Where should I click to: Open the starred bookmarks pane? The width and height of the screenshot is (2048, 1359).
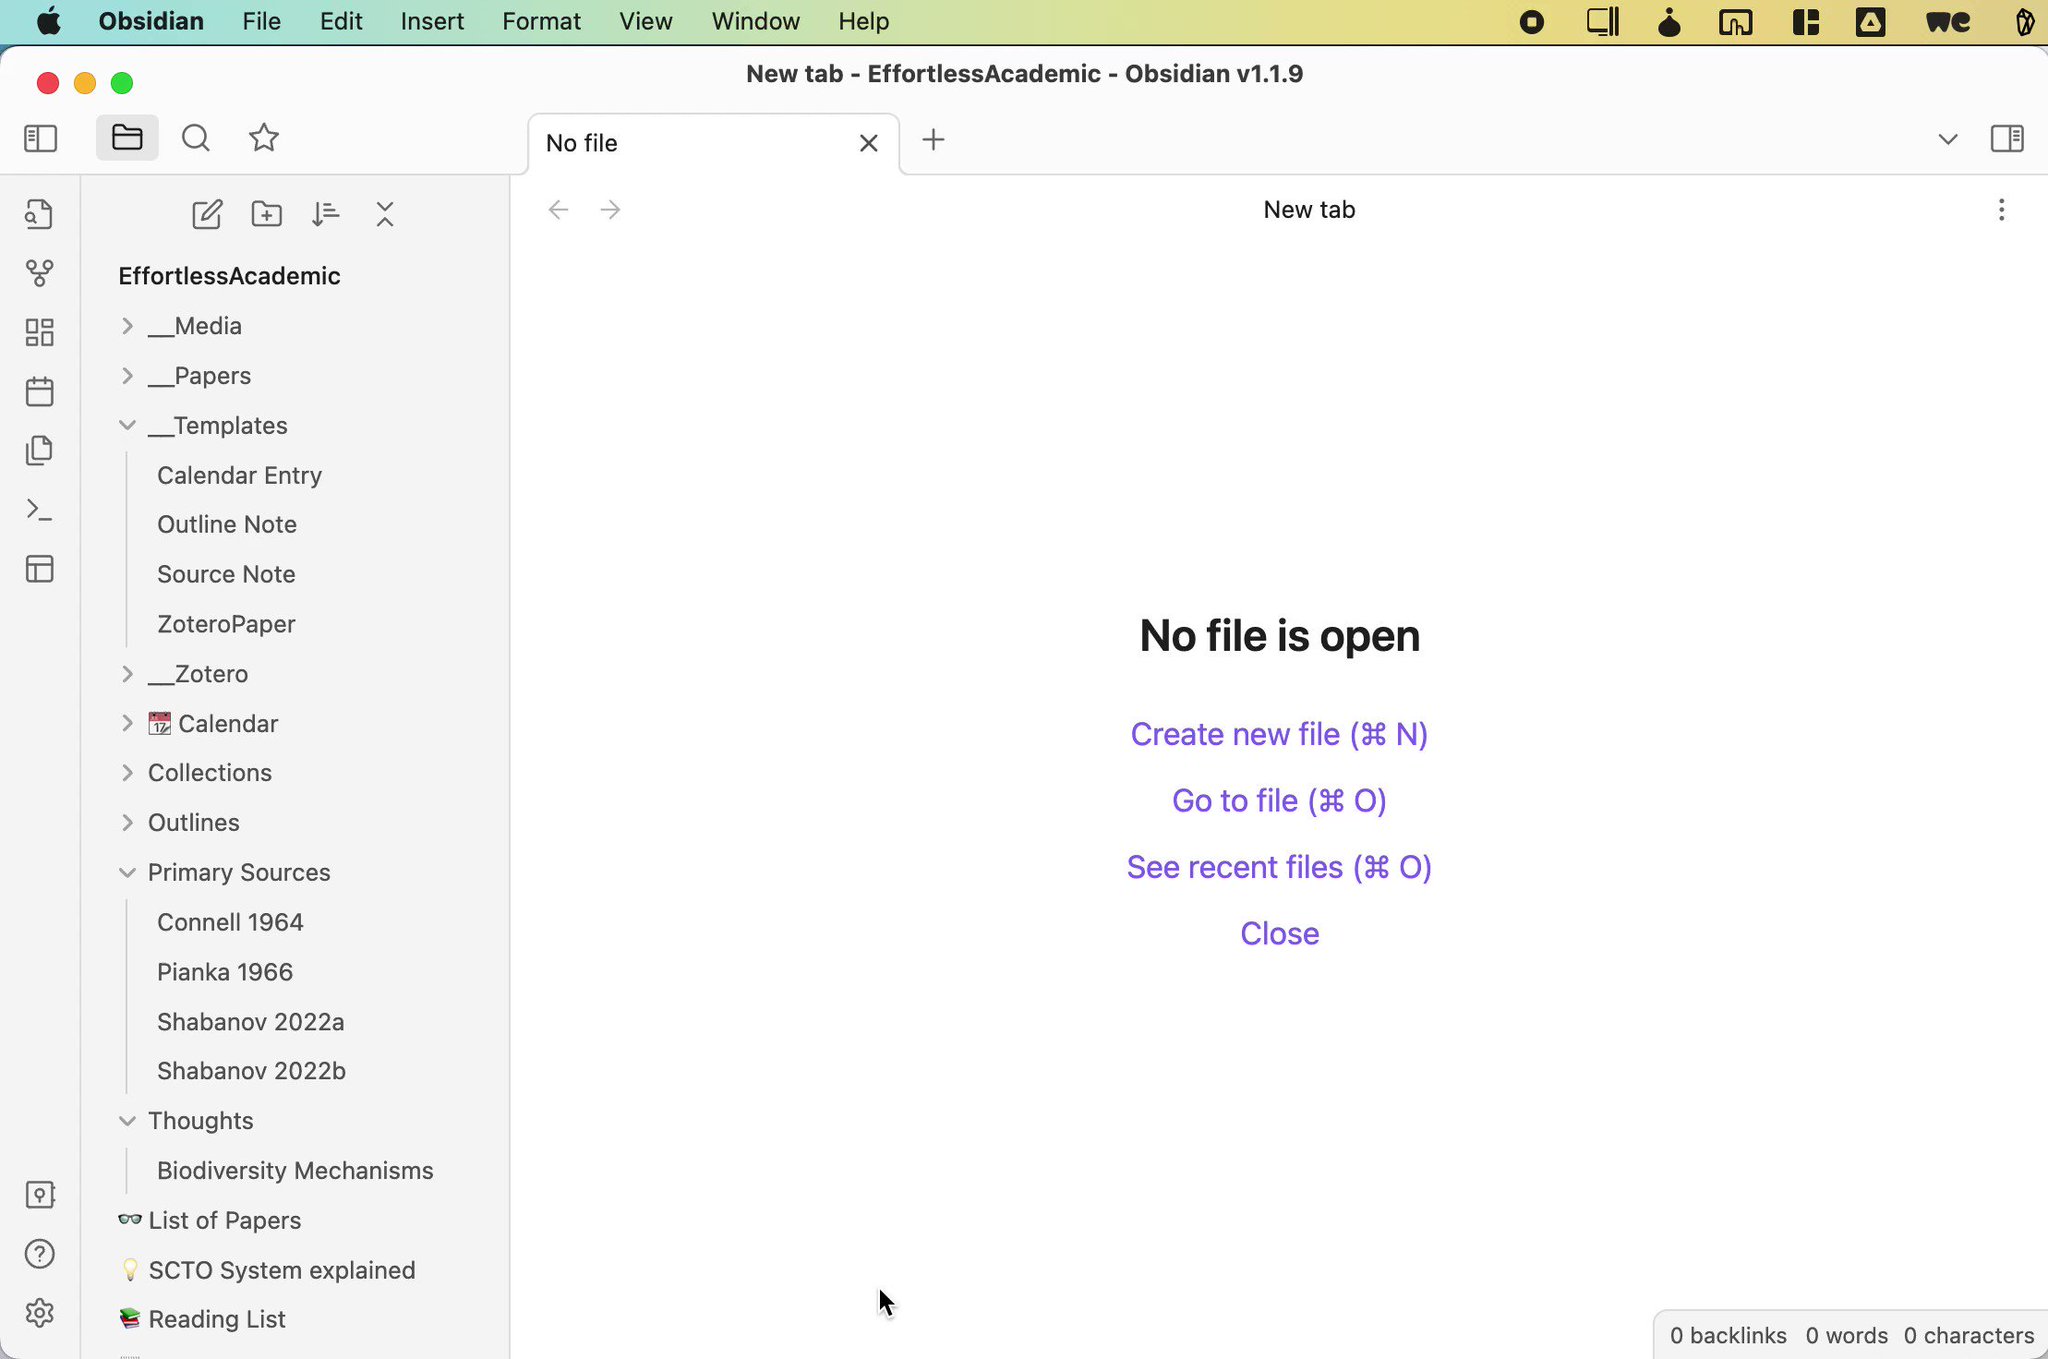tap(264, 138)
